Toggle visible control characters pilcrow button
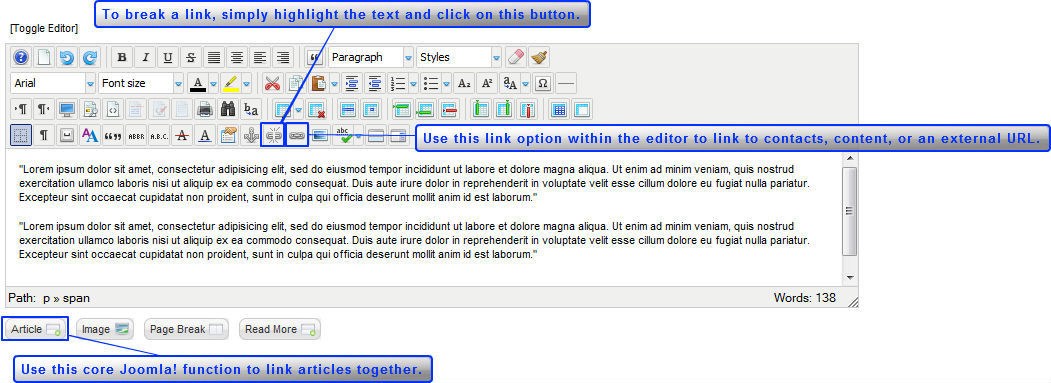The height and width of the screenshot is (383, 1051). point(44,135)
